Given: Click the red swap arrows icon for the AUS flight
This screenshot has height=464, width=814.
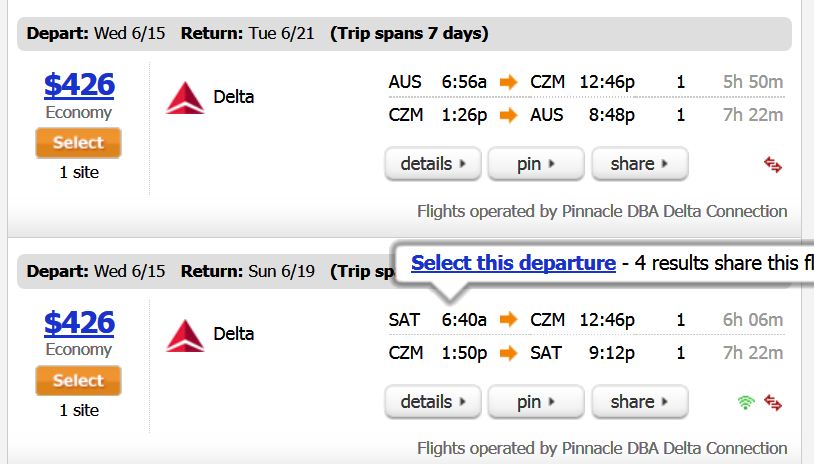Looking at the screenshot, I should [x=773, y=165].
